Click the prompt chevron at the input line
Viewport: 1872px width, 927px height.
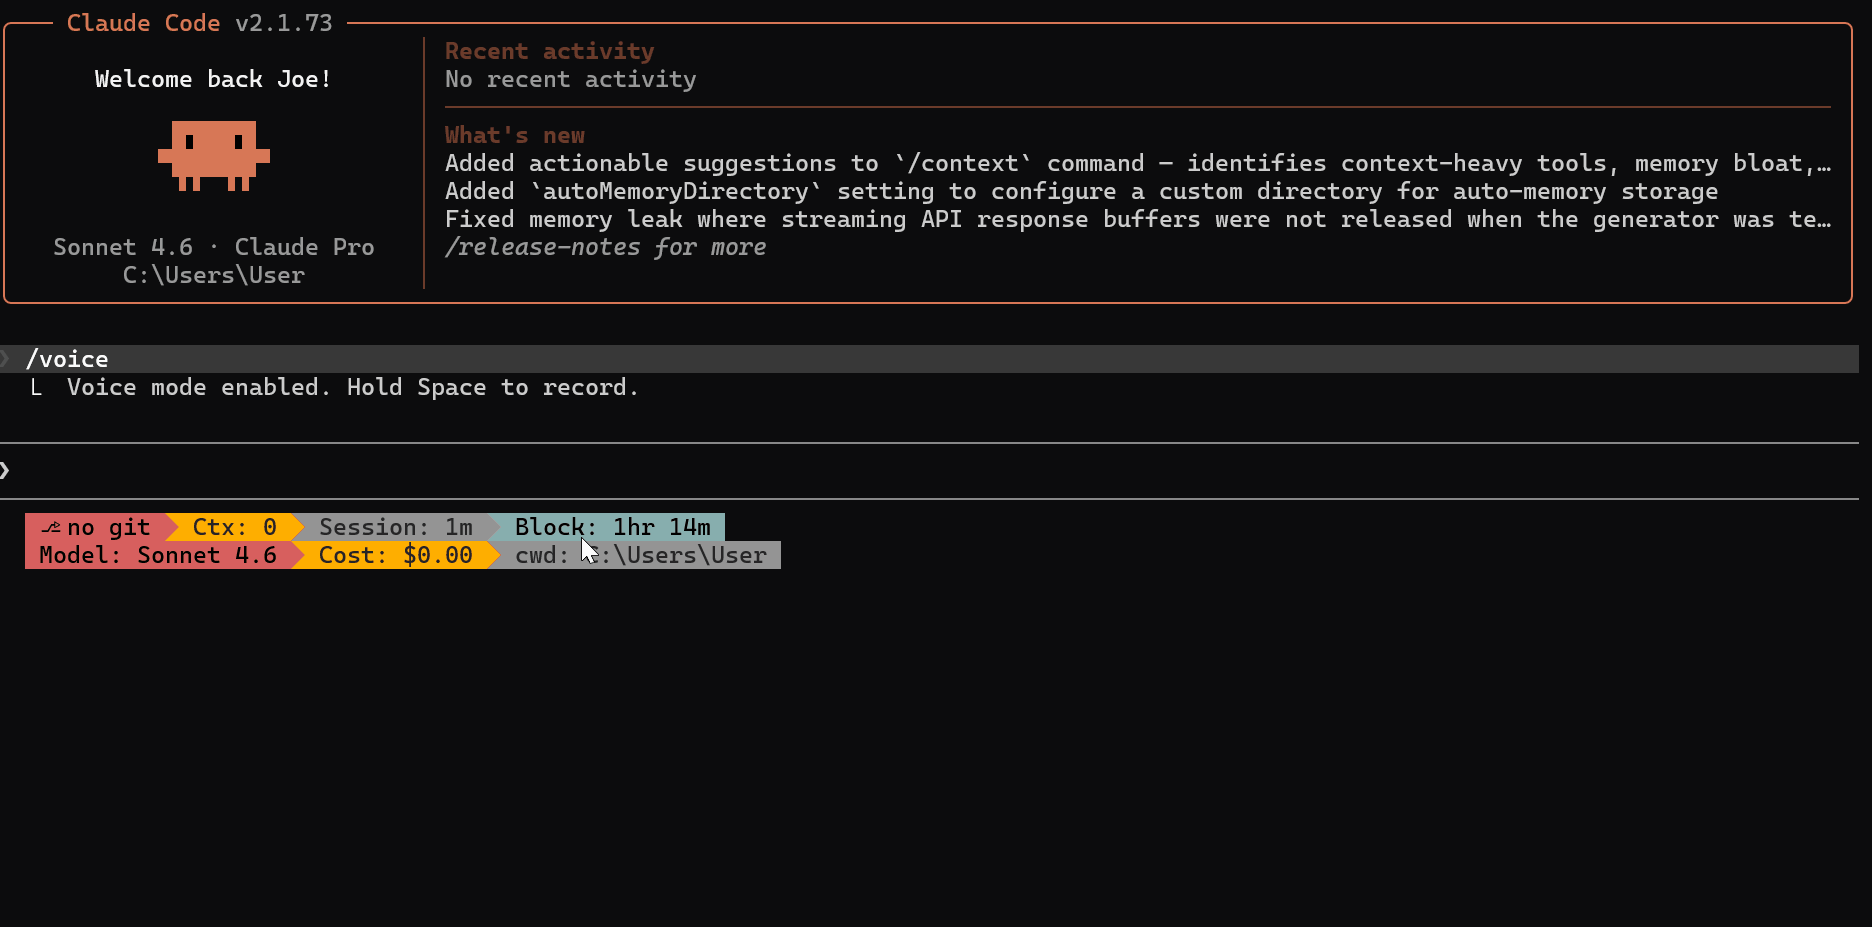pyautogui.click(x=6, y=470)
